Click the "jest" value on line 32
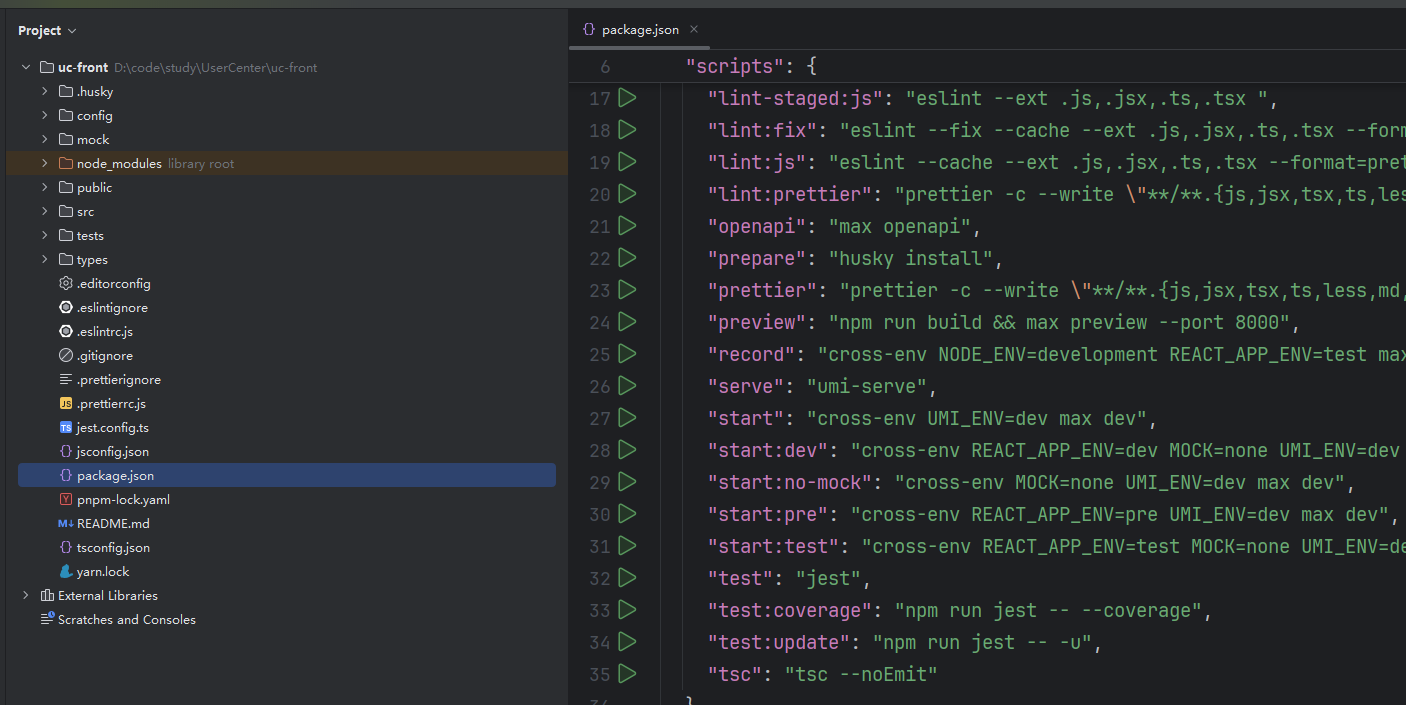Viewport: 1406px width, 705px height. (x=829, y=578)
